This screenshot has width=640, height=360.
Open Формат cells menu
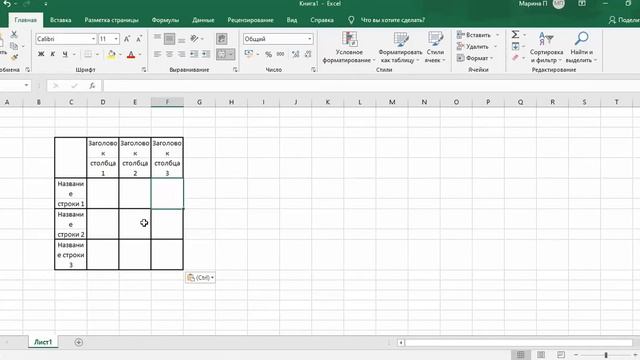(x=475, y=58)
